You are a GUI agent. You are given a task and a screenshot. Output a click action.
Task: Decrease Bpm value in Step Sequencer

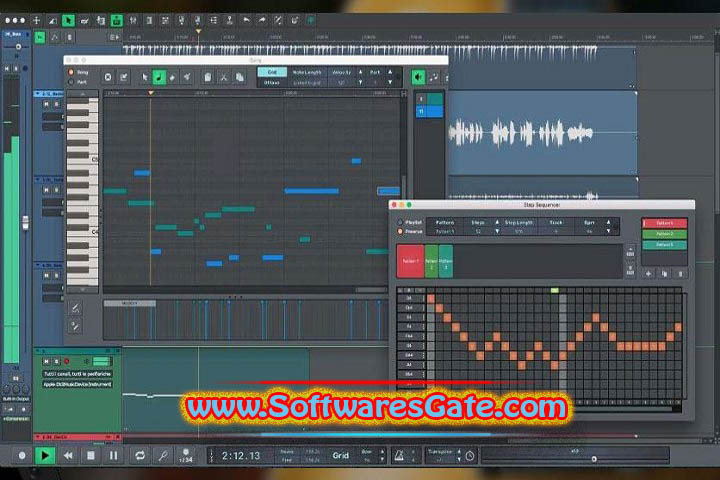(608, 232)
